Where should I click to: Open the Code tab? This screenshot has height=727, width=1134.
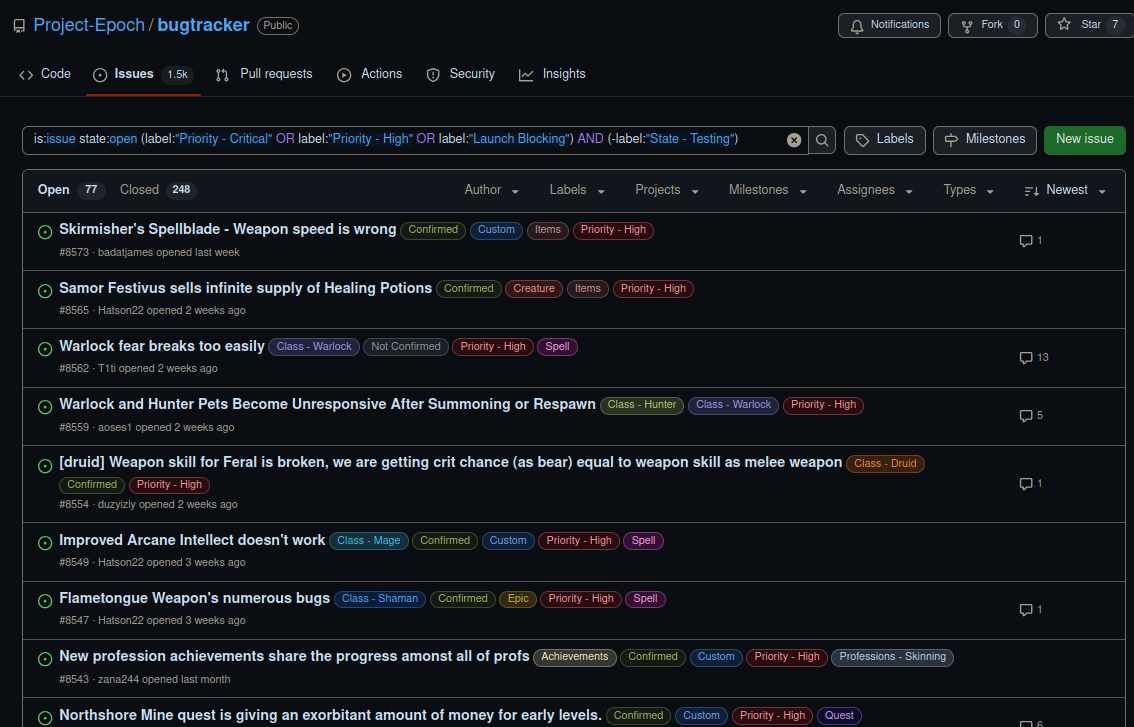pyautogui.click(x=45, y=75)
